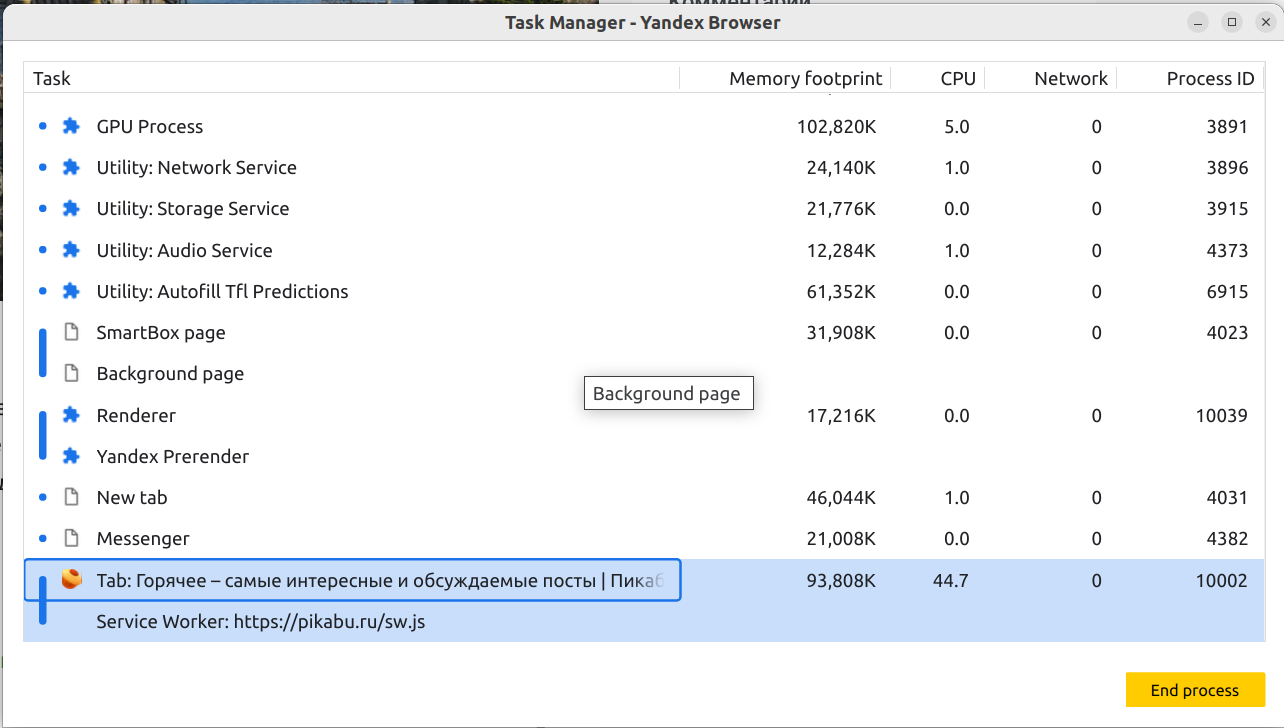Sort processes by CPU column
This screenshot has width=1284, height=728.
(x=957, y=79)
